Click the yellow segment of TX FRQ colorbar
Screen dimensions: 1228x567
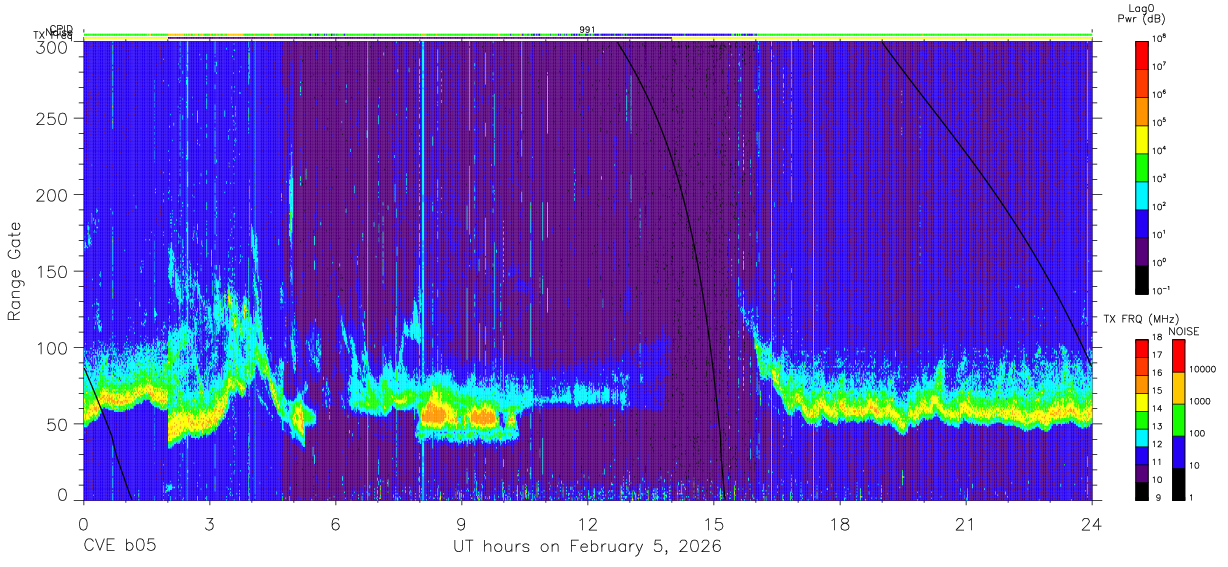tap(1140, 402)
